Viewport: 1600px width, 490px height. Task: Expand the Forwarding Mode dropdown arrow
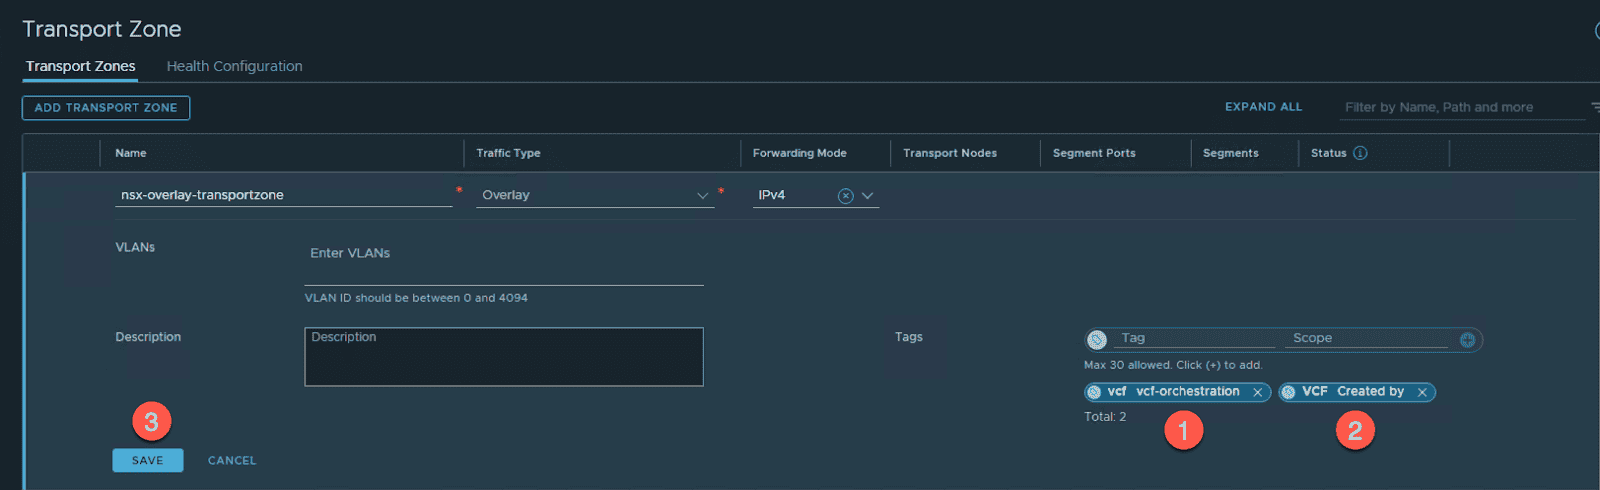point(867,196)
